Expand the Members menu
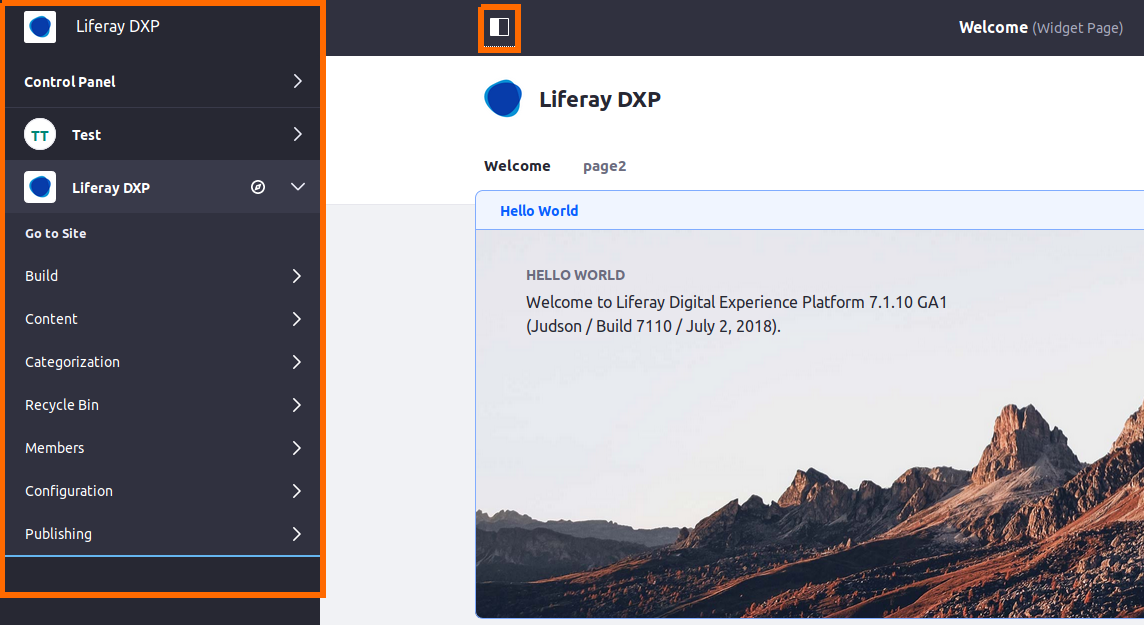 point(296,448)
